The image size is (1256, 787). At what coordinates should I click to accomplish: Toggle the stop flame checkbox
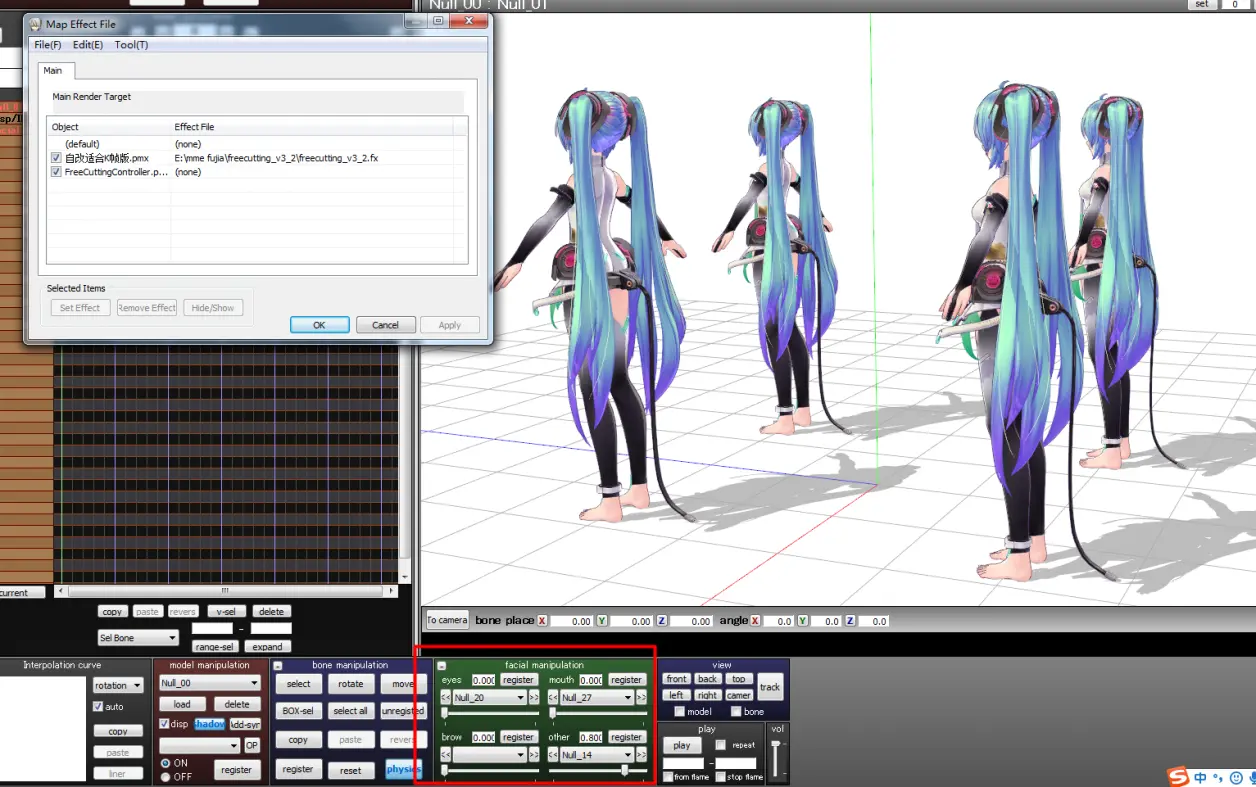pyautogui.click(x=721, y=777)
